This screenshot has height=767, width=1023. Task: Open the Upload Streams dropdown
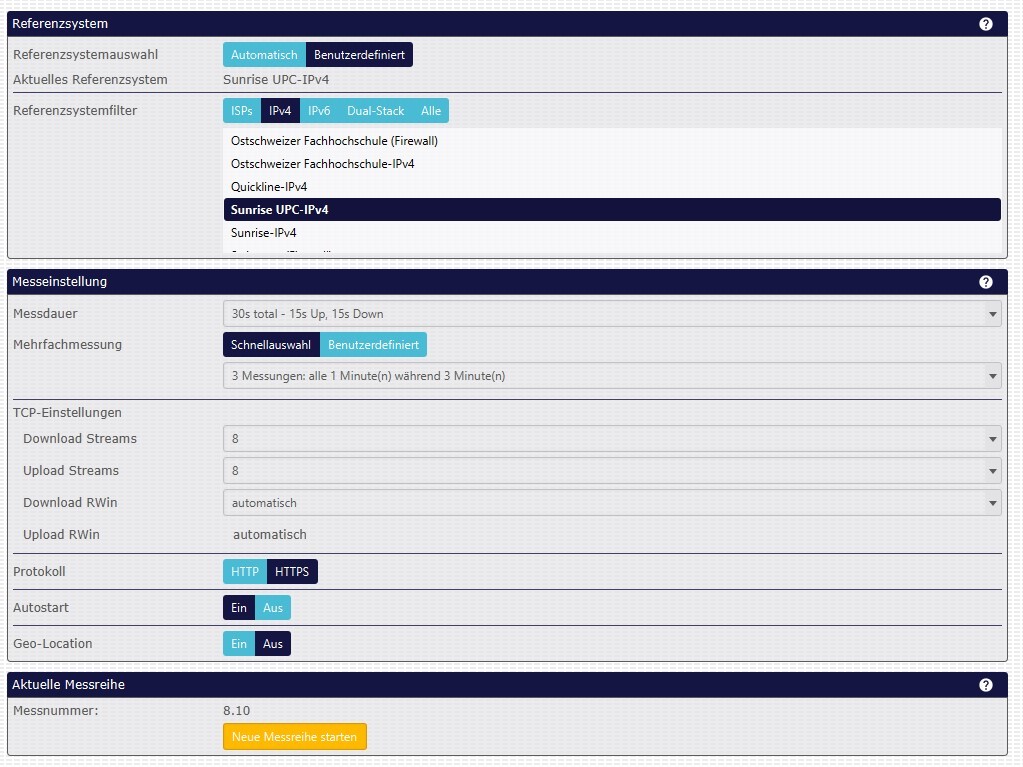coord(611,471)
